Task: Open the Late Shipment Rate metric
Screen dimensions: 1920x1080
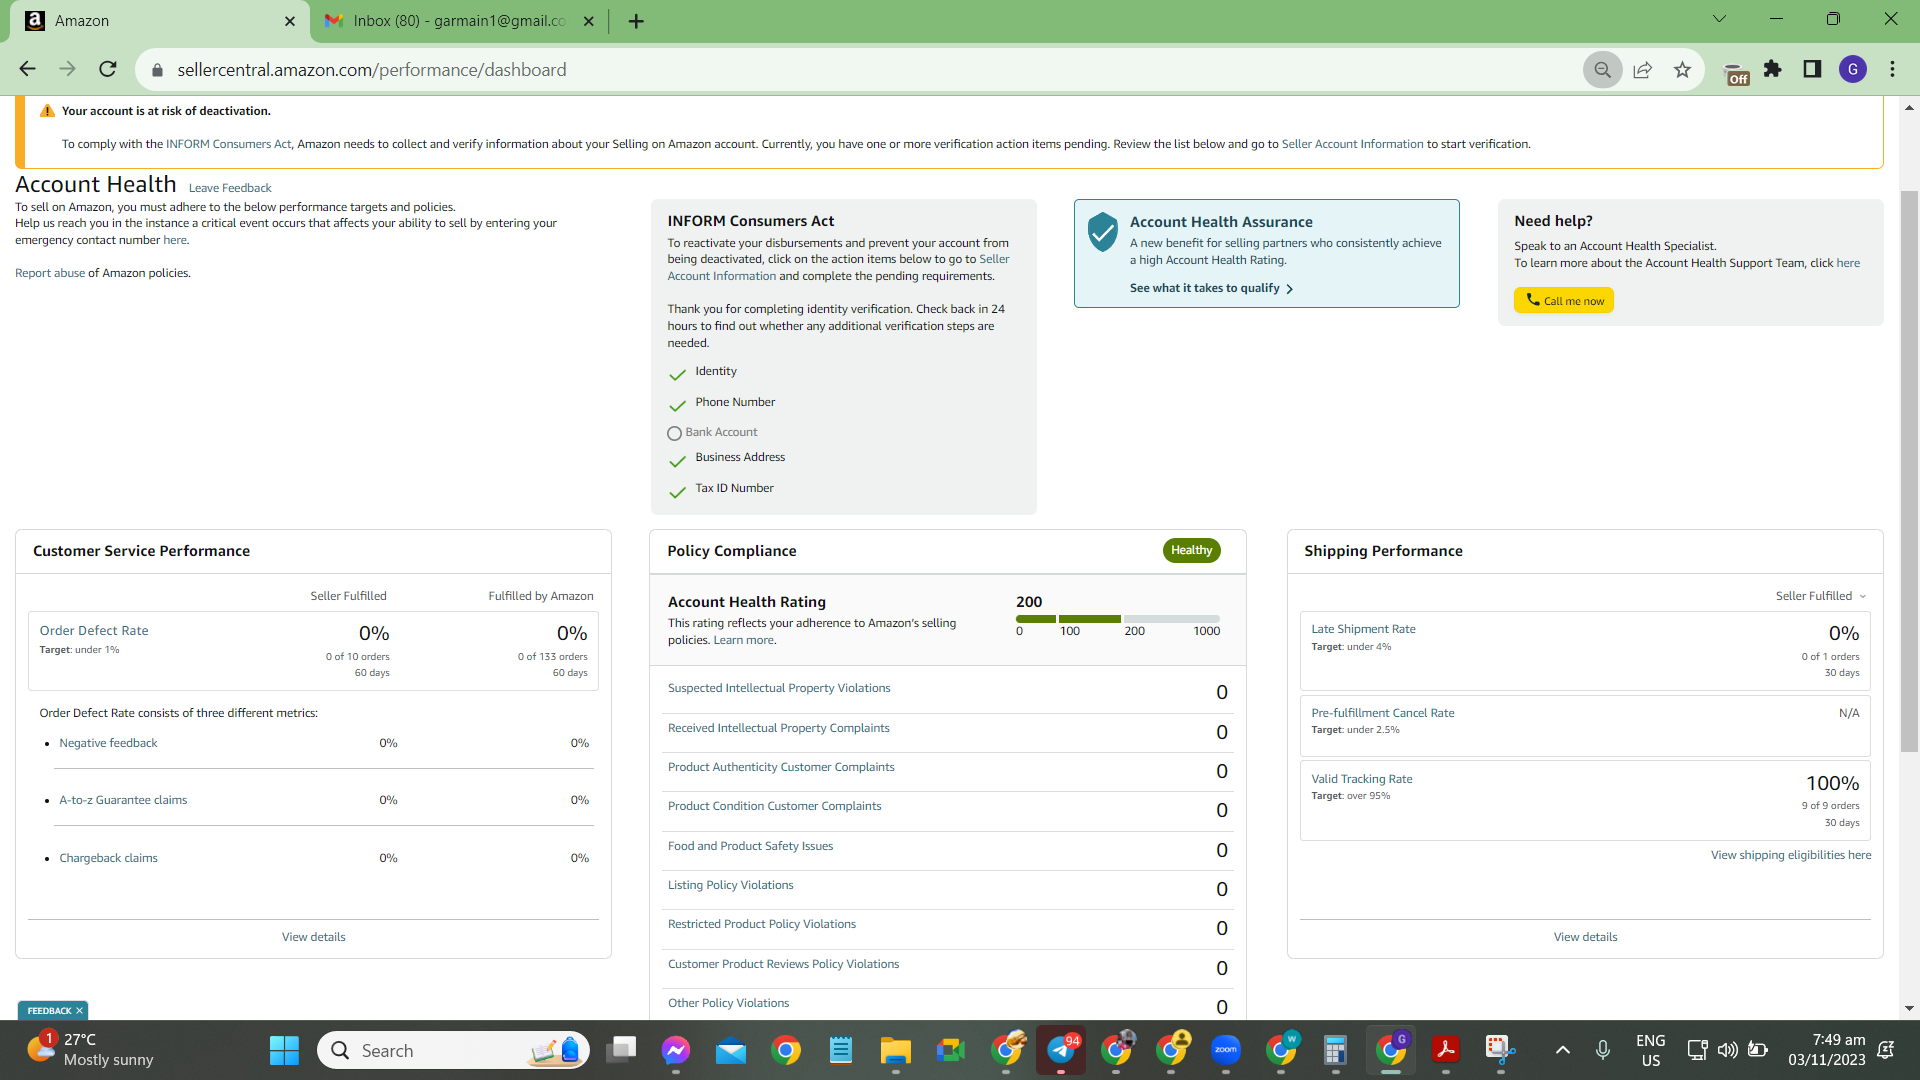Action: tap(1363, 629)
